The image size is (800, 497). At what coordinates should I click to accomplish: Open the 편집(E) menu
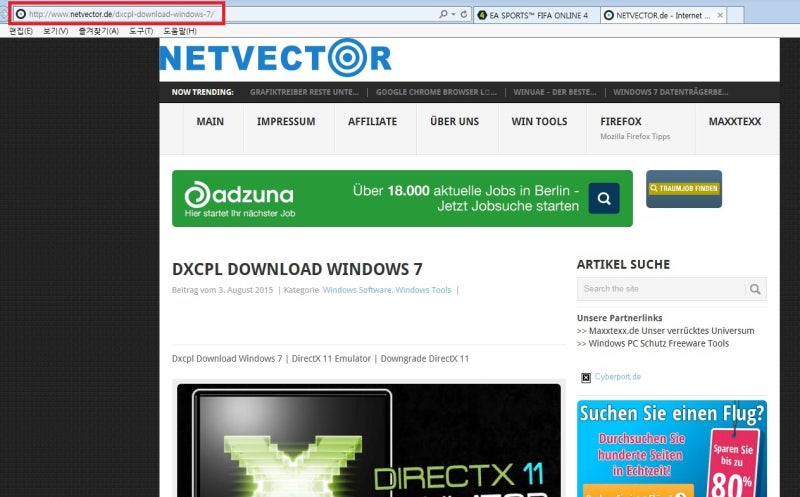tap(21, 31)
